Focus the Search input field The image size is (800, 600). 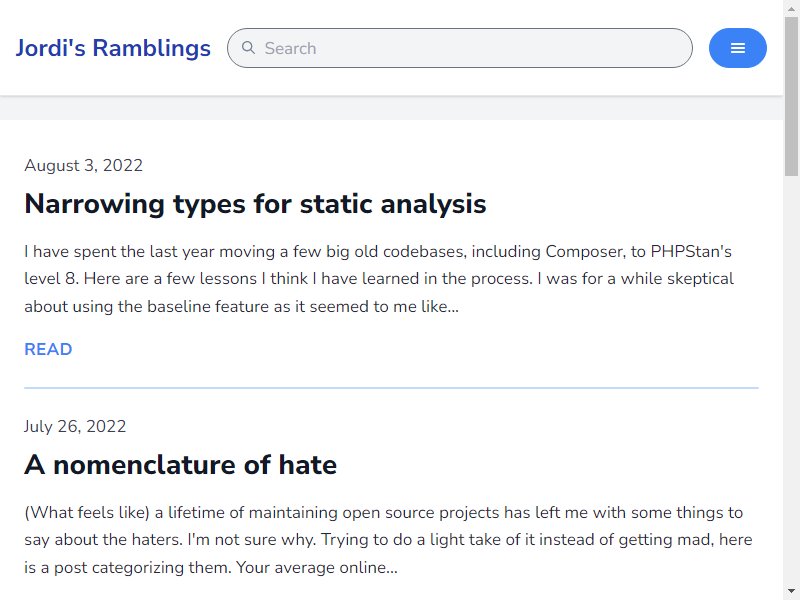pyautogui.click(x=460, y=48)
